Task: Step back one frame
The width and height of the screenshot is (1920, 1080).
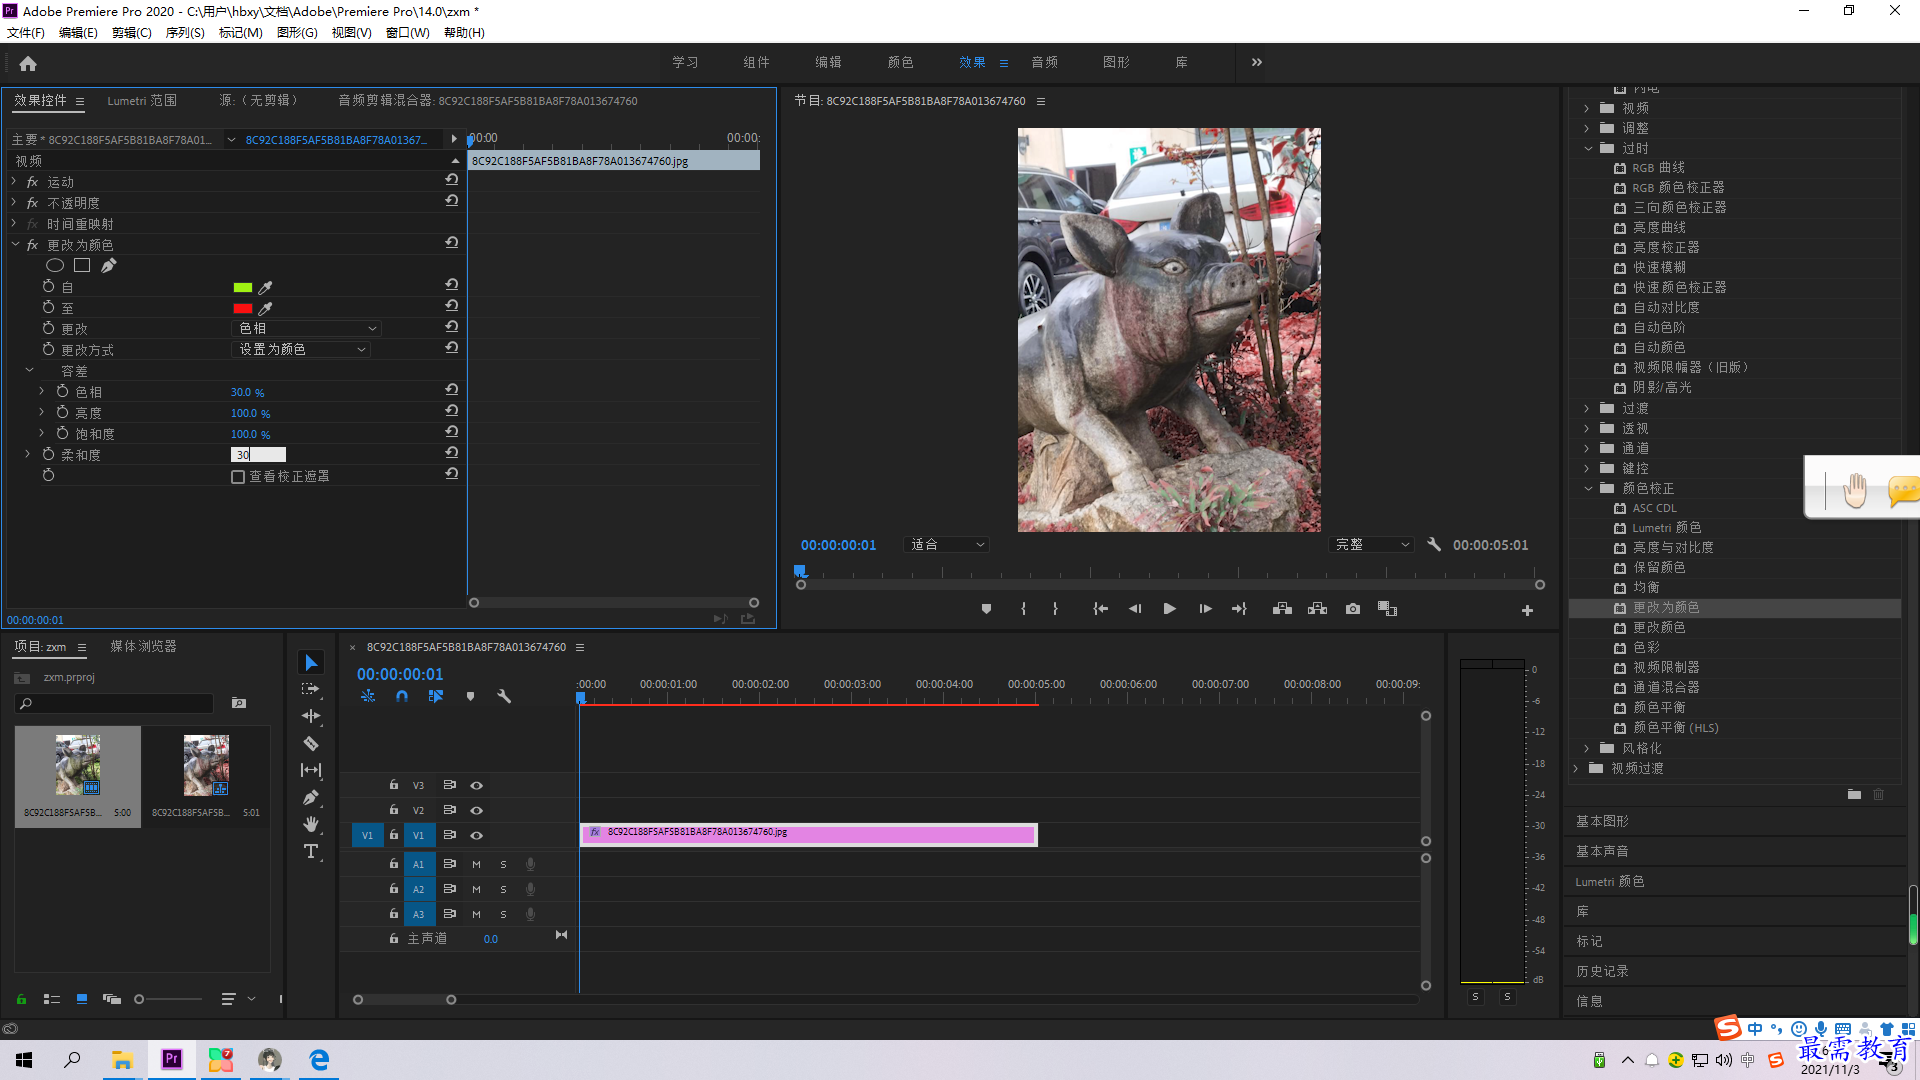Action: (1135, 609)
